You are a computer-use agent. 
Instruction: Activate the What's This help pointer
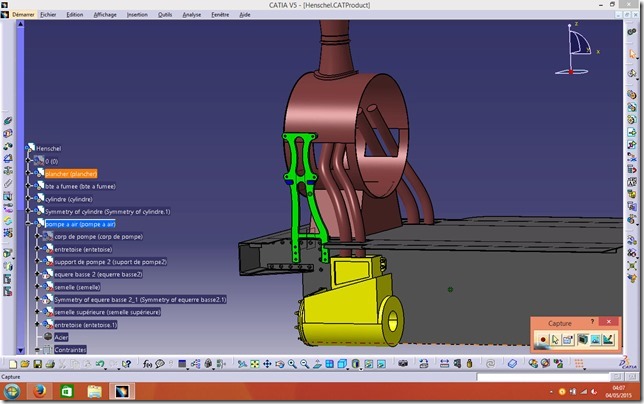(126, 364)
